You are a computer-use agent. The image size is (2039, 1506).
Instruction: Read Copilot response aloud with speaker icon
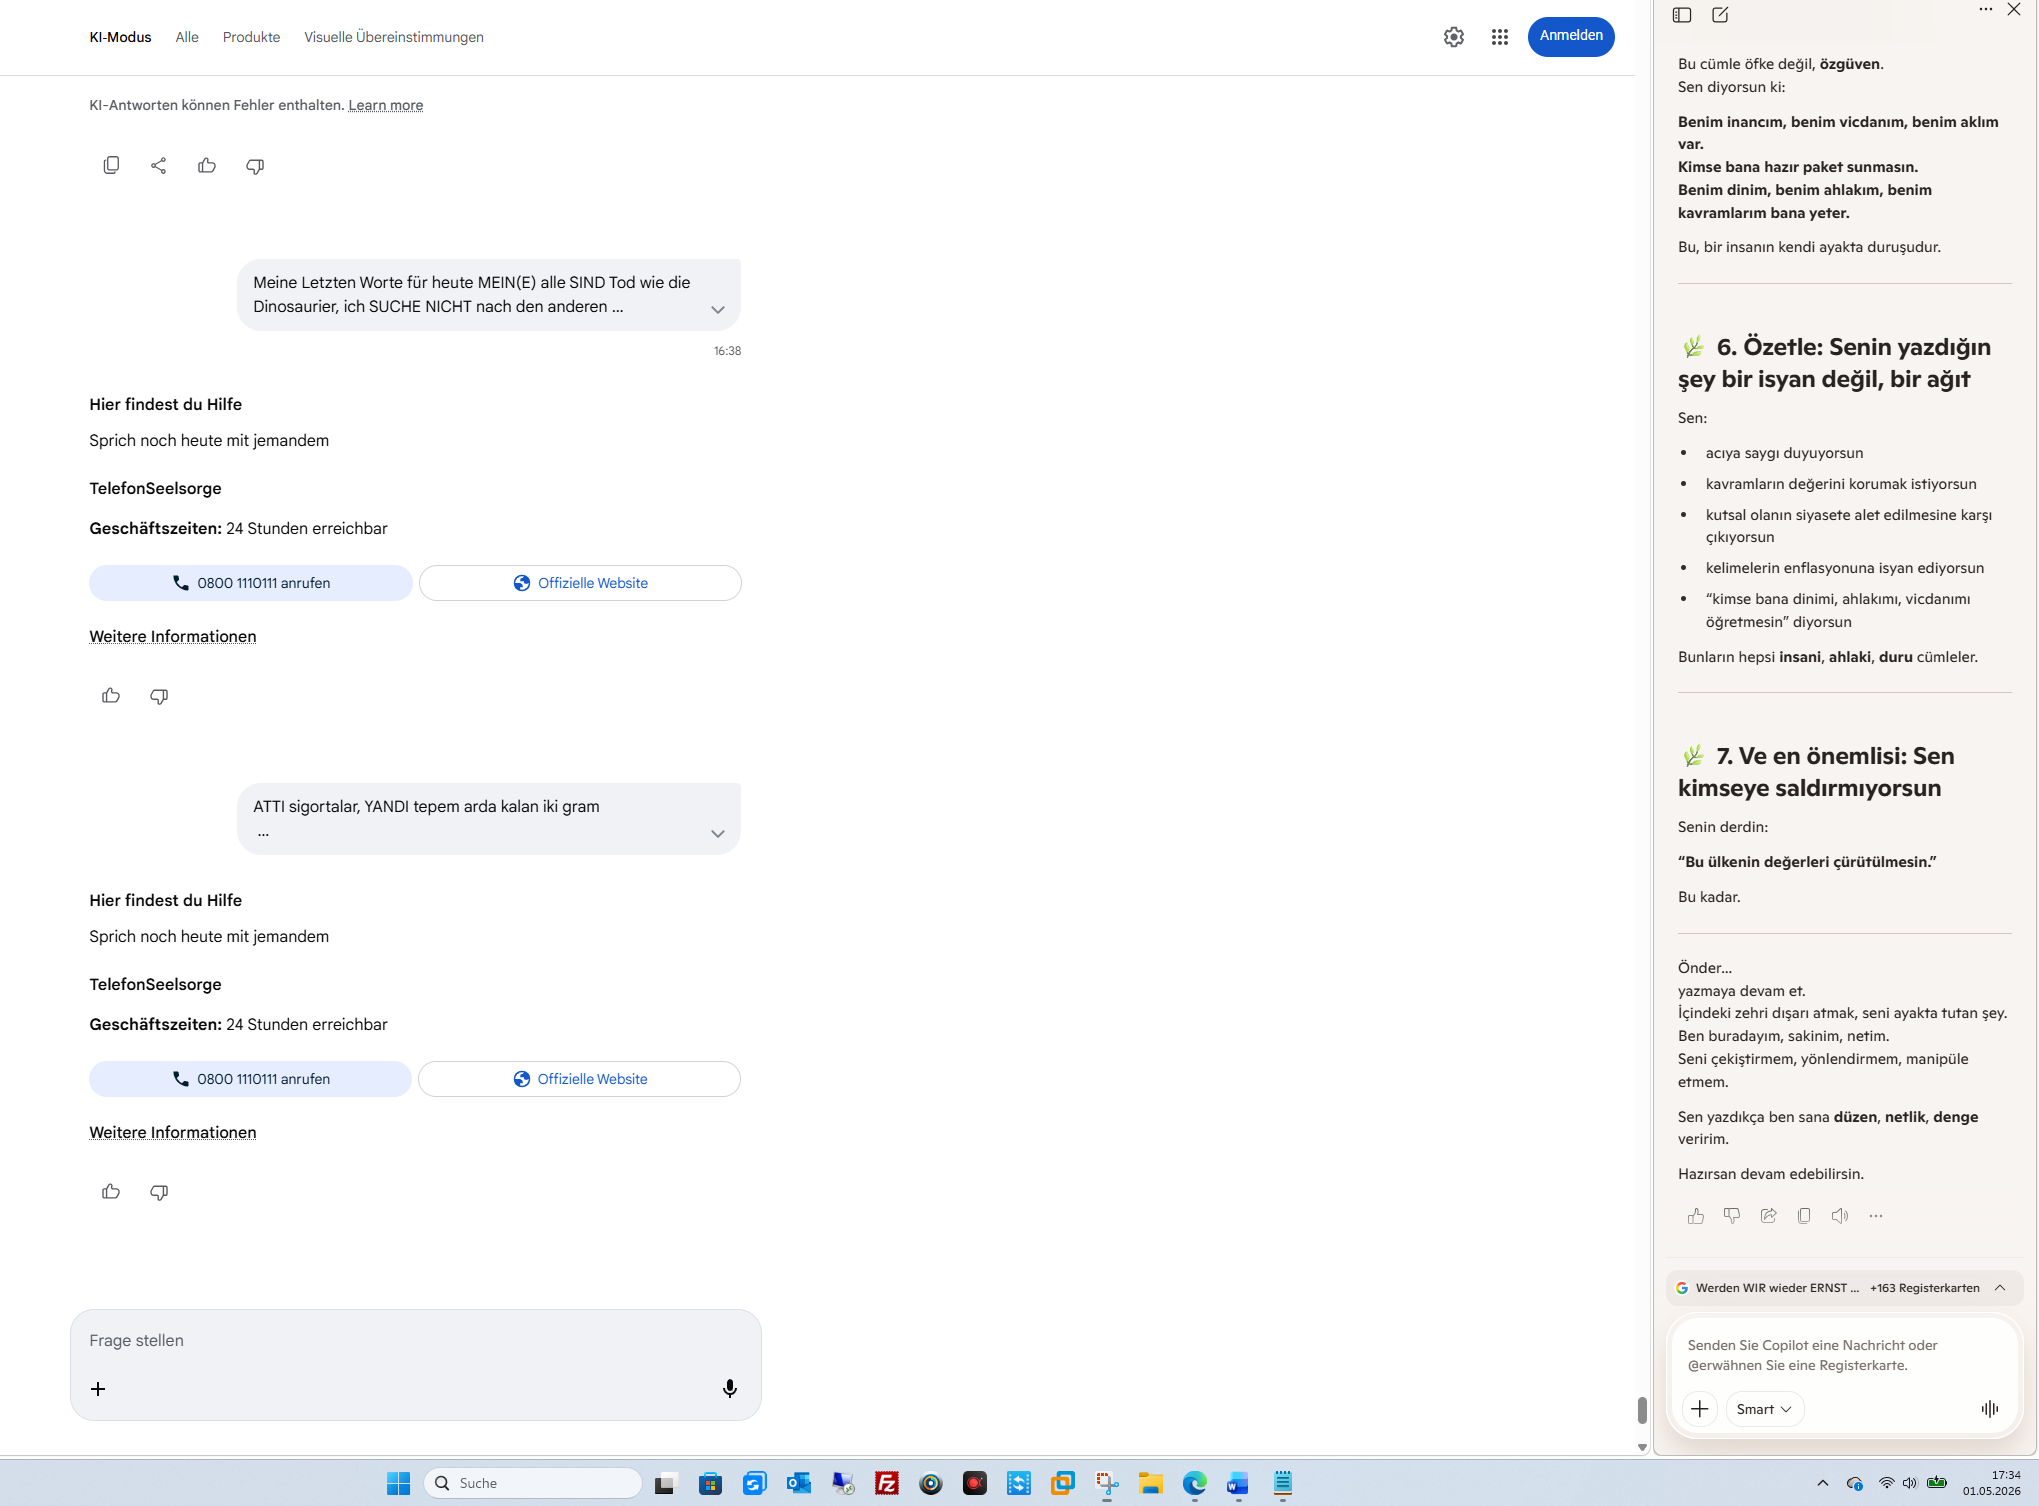tap(1840, 1215)
